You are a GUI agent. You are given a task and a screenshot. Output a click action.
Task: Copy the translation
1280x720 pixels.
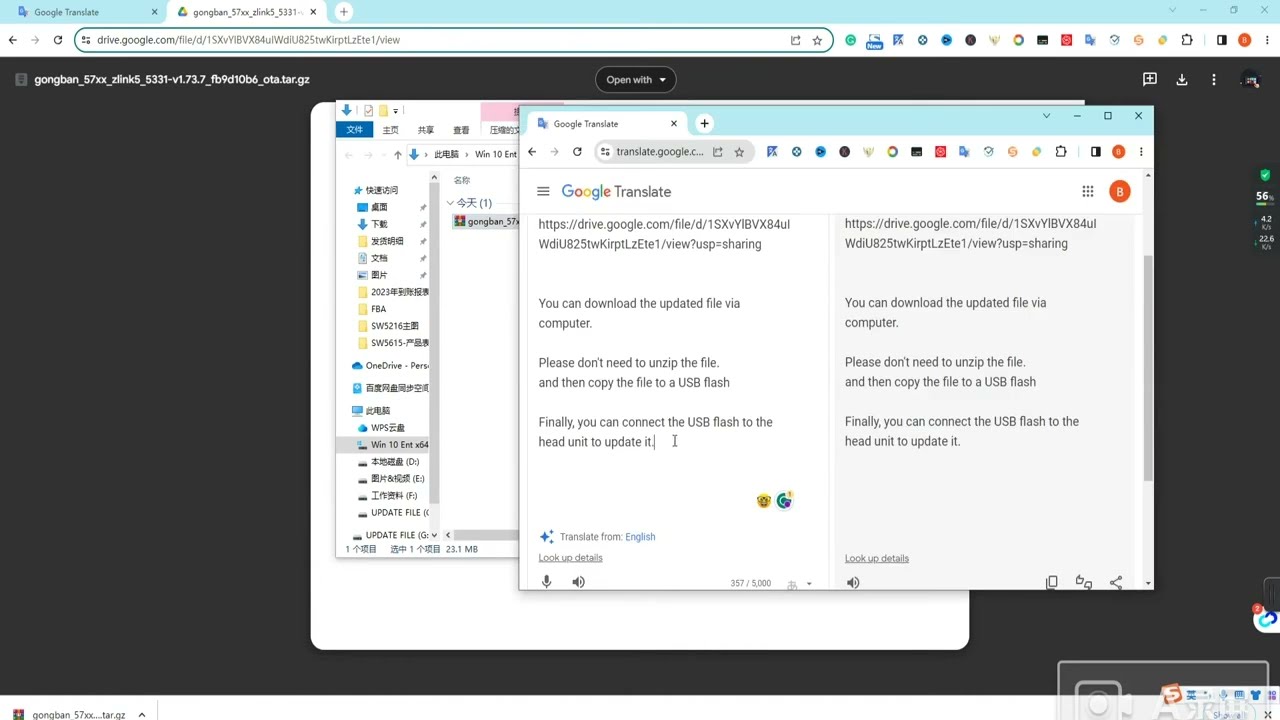(1052, 582)
